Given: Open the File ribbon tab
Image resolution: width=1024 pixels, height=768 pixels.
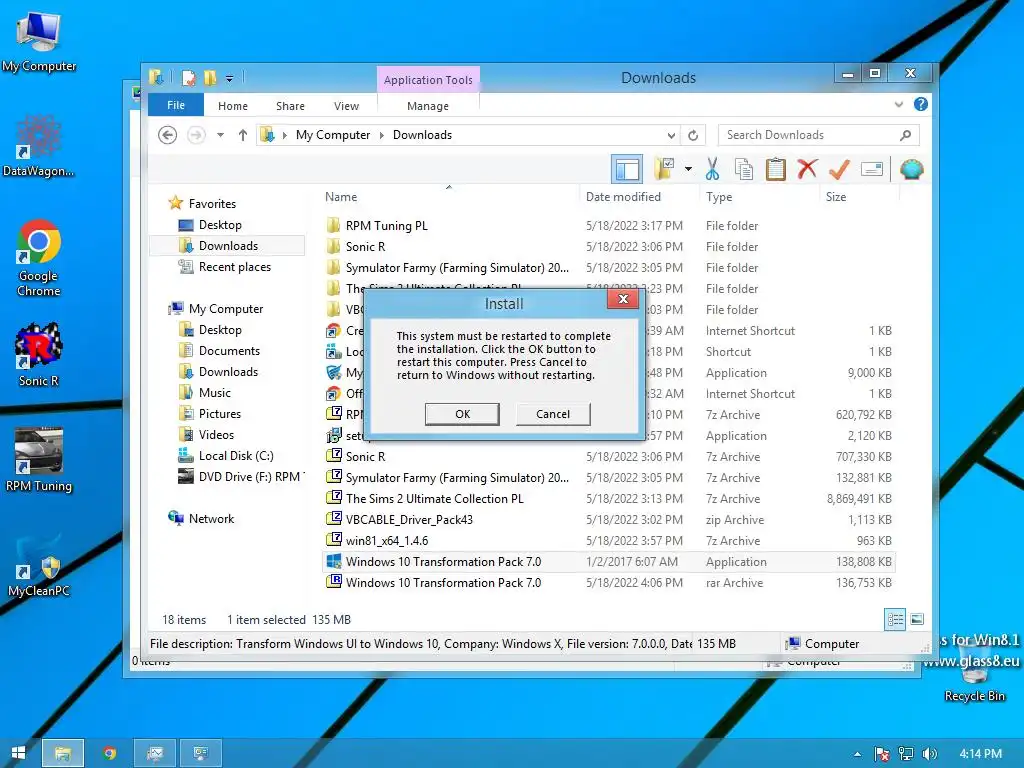Looking at the screenshot, I should [x=176, y=105].
